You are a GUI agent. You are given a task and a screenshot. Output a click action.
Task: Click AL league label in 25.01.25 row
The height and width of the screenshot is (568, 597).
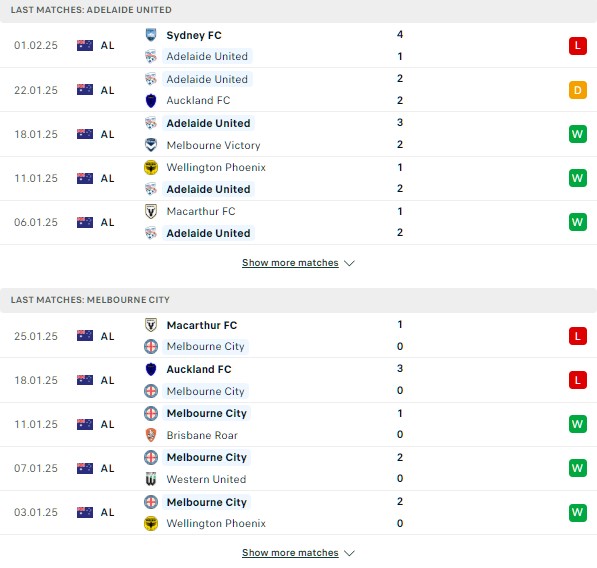[107, 336]
